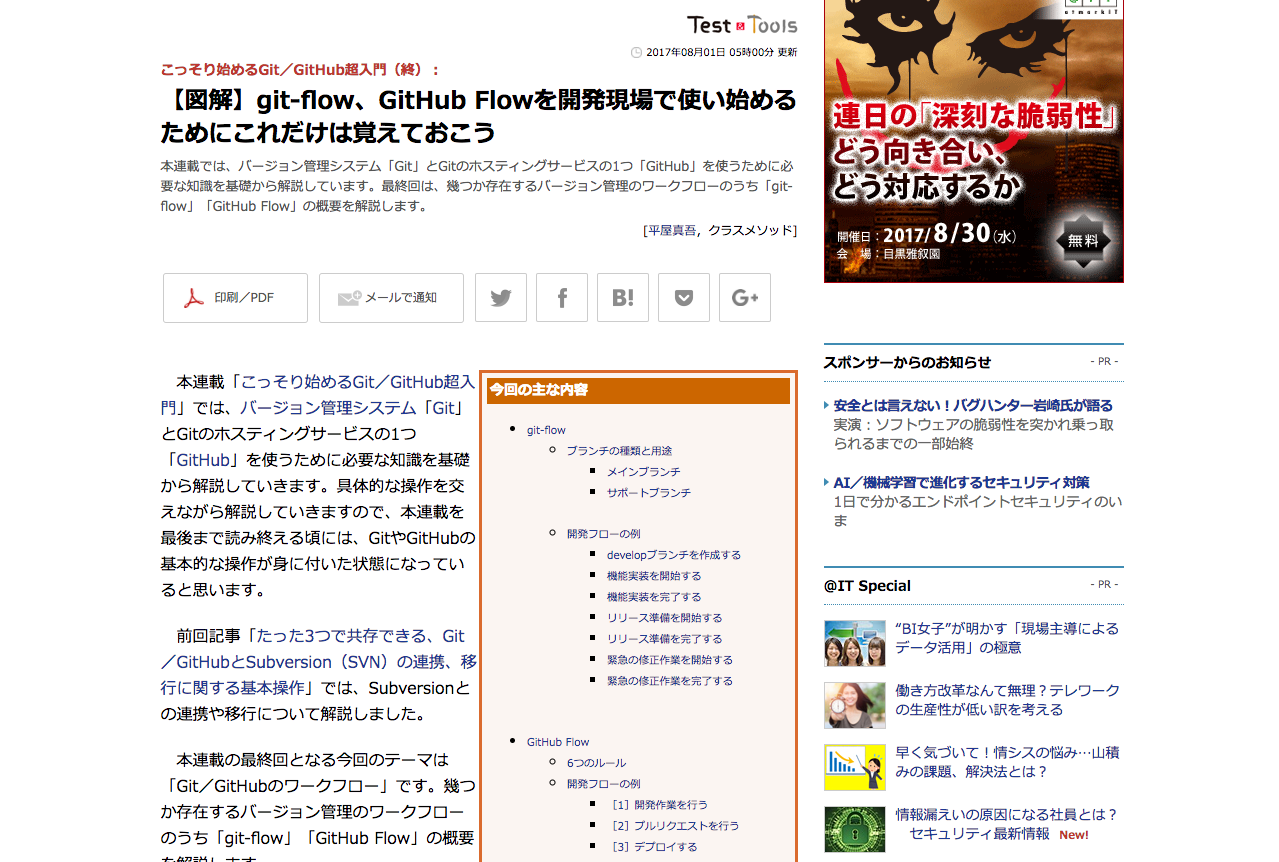Screen dimensions: 1279x862
Task: Bookmark on Hatena B! icon
Action: tap(623, 298)
